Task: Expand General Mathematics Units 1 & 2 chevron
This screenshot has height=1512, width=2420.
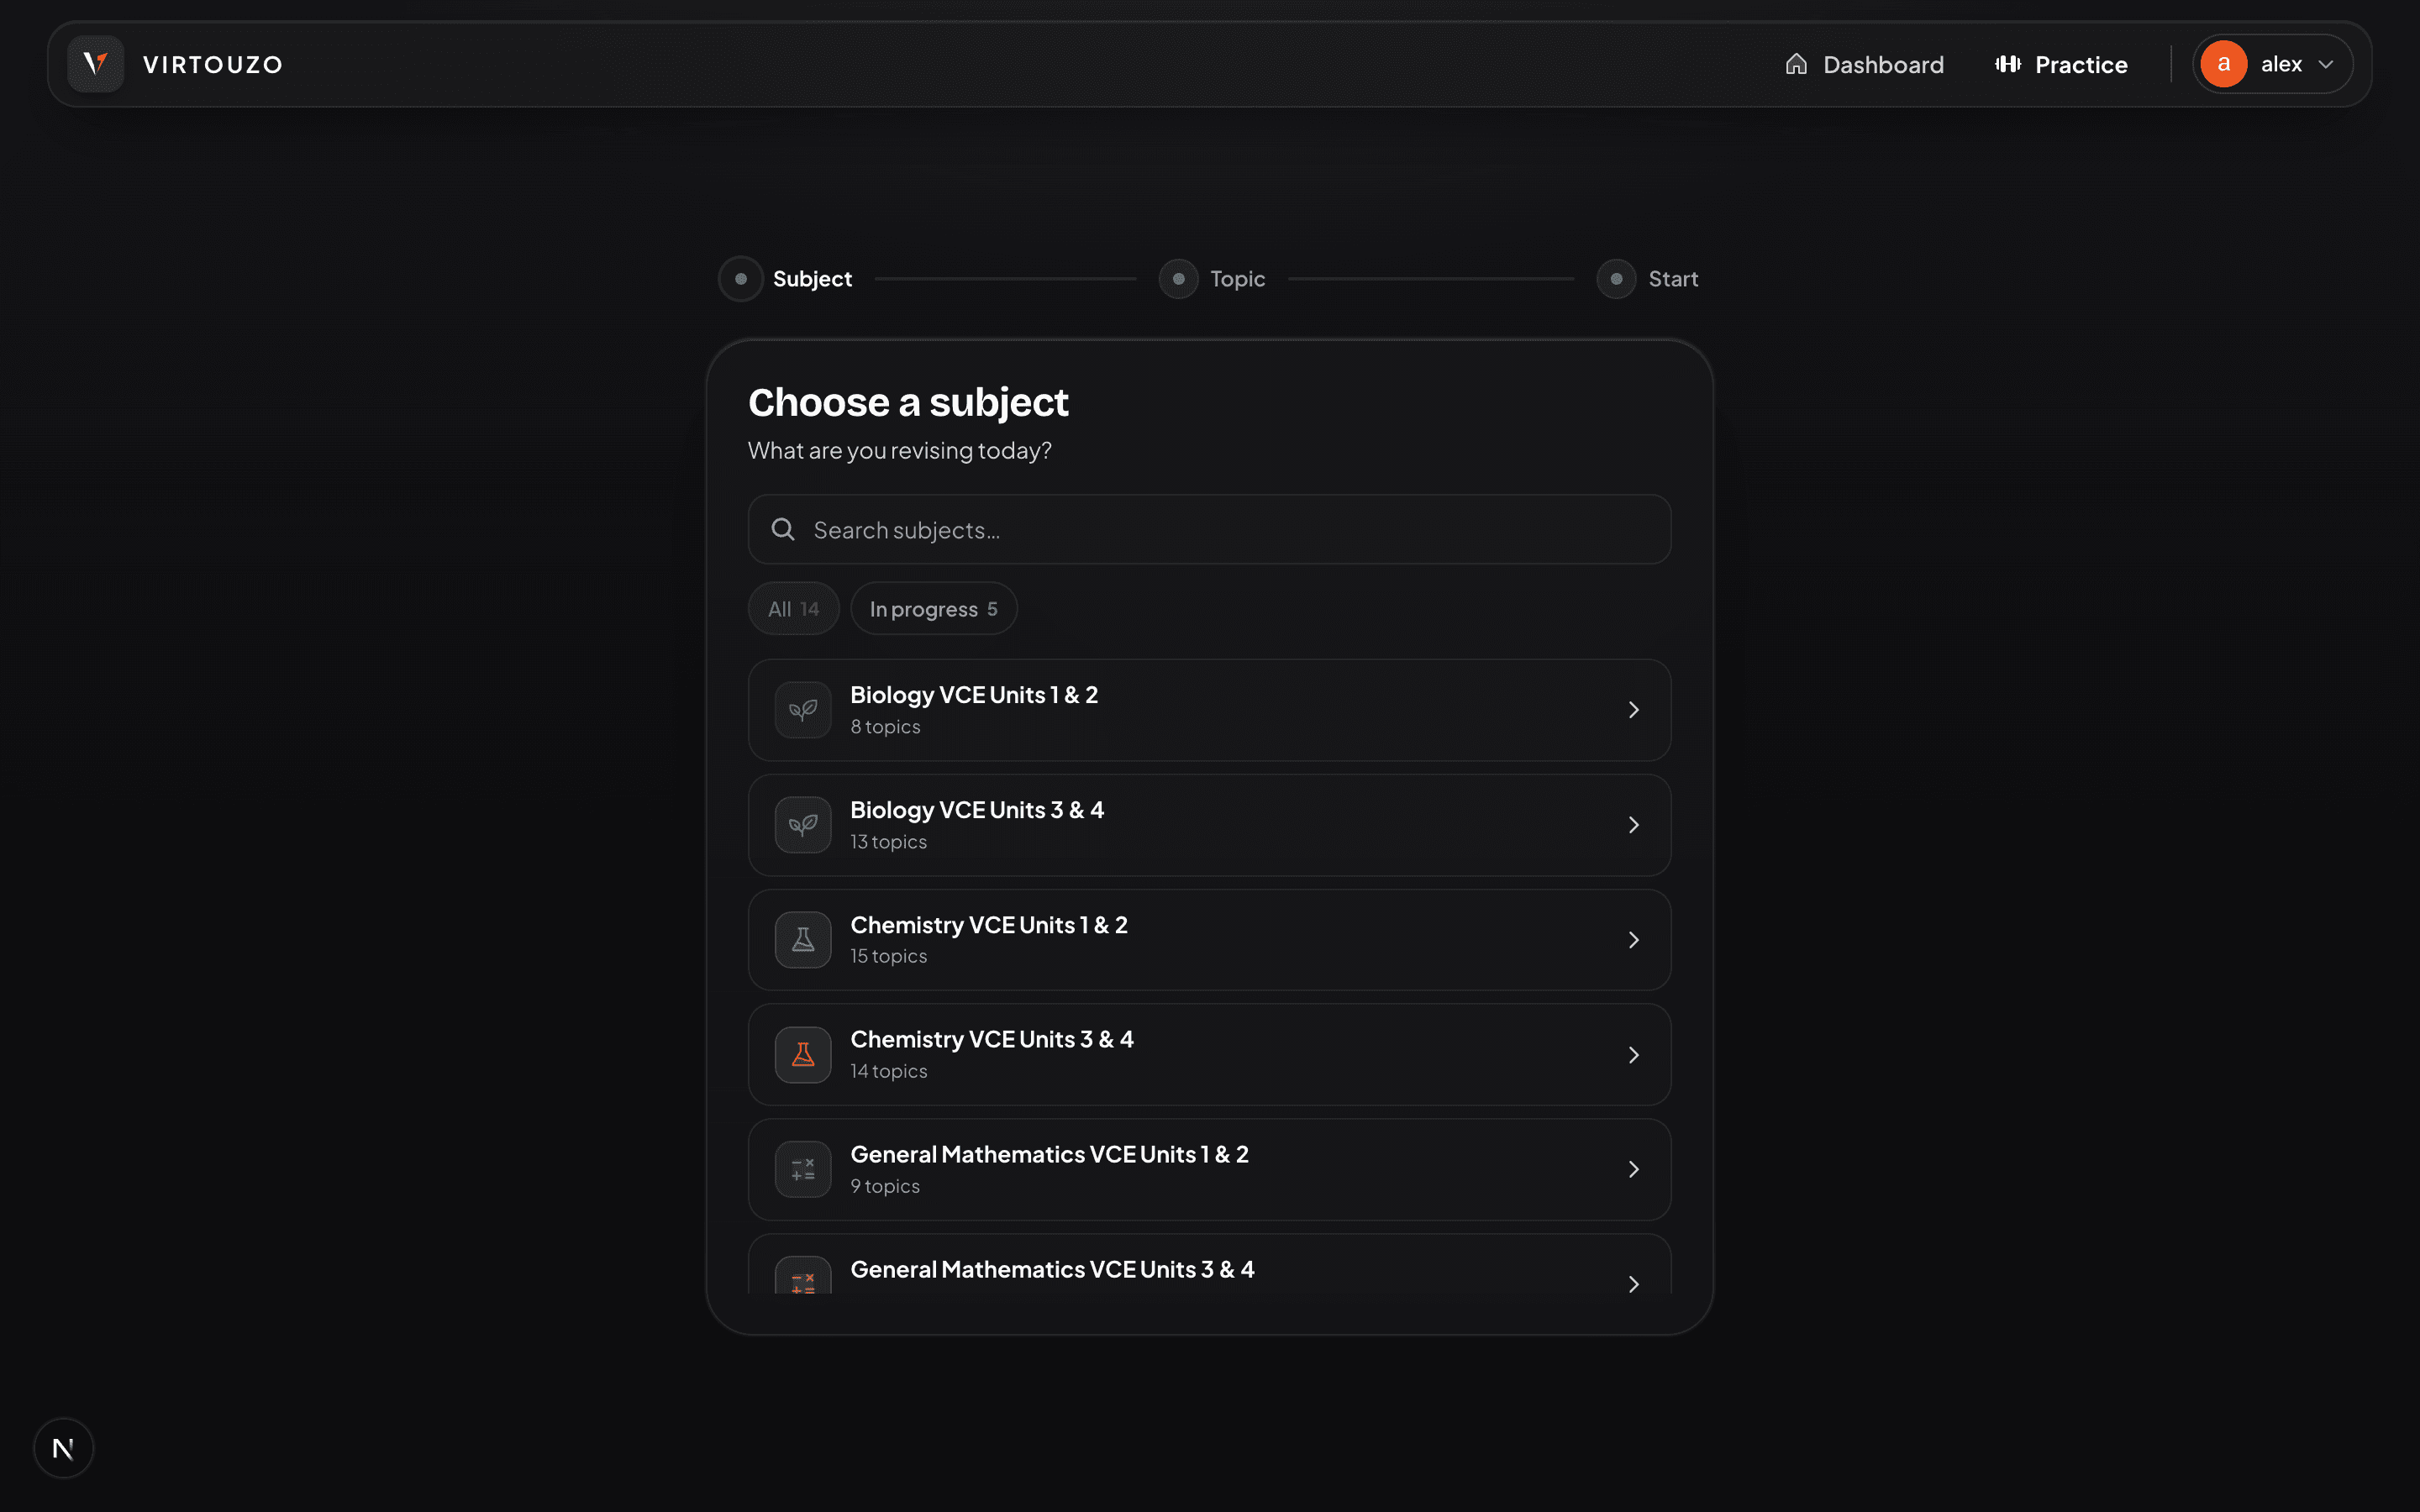Action: pos(1633,1169)
